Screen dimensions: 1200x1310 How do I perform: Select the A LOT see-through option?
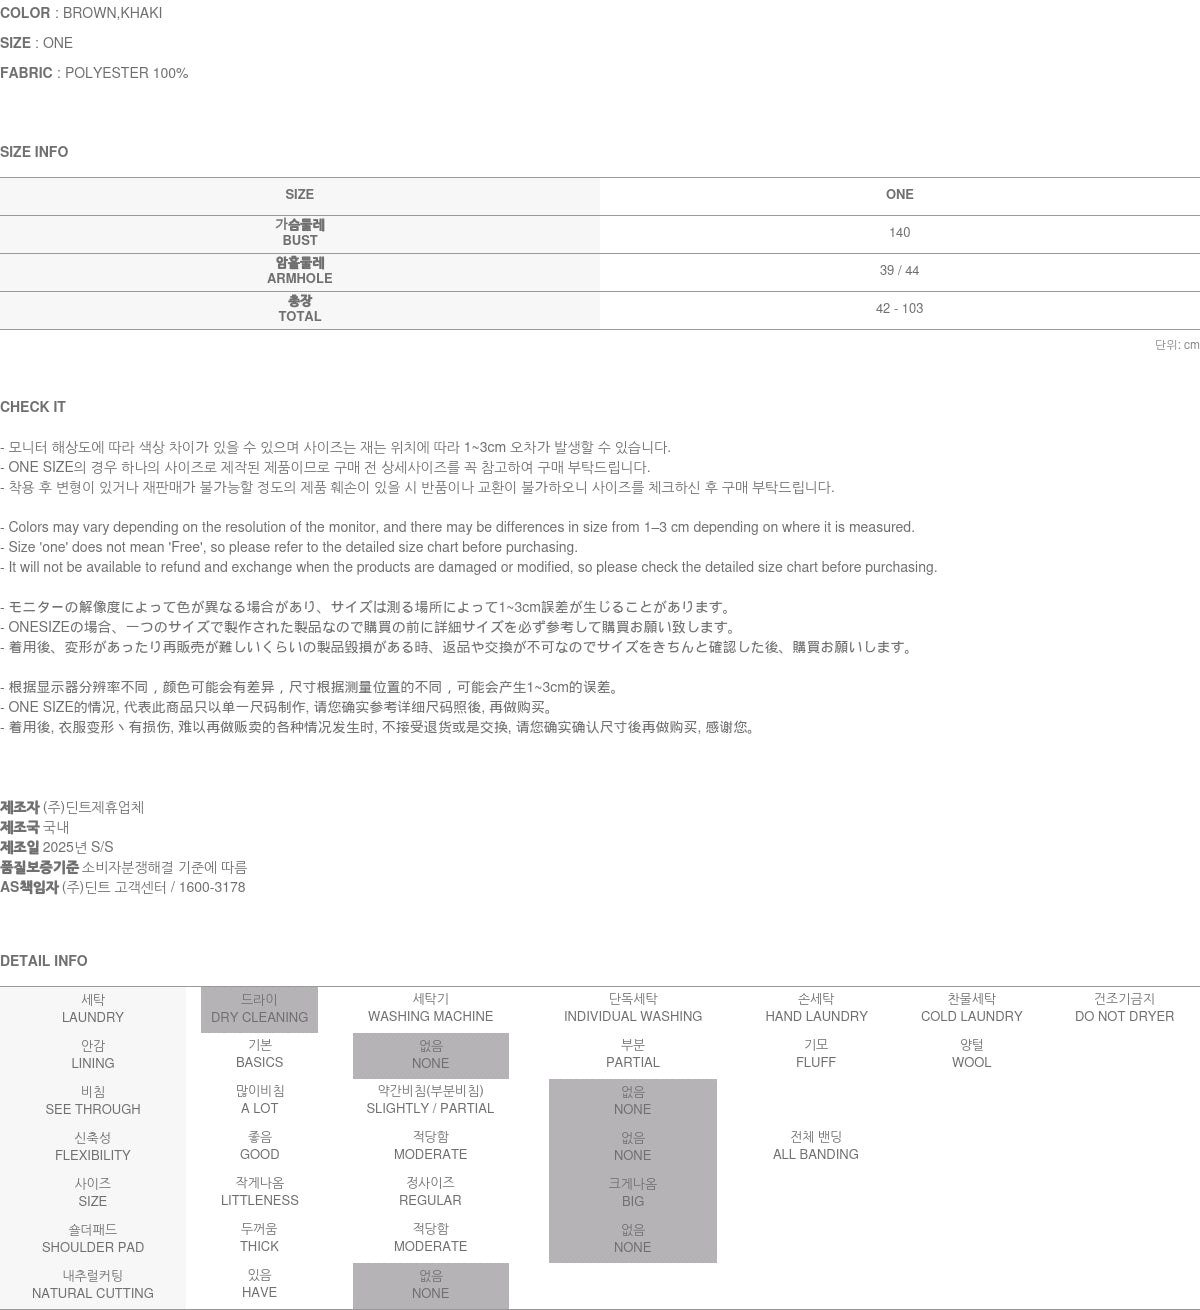259,1100
